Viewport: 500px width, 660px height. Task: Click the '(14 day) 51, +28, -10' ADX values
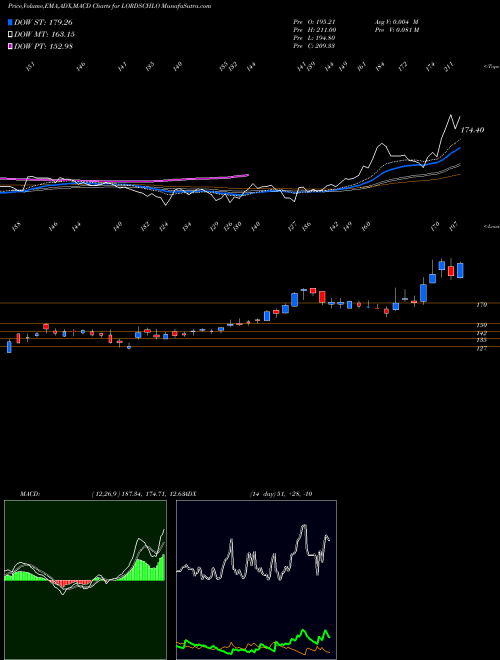click(281, 494)
